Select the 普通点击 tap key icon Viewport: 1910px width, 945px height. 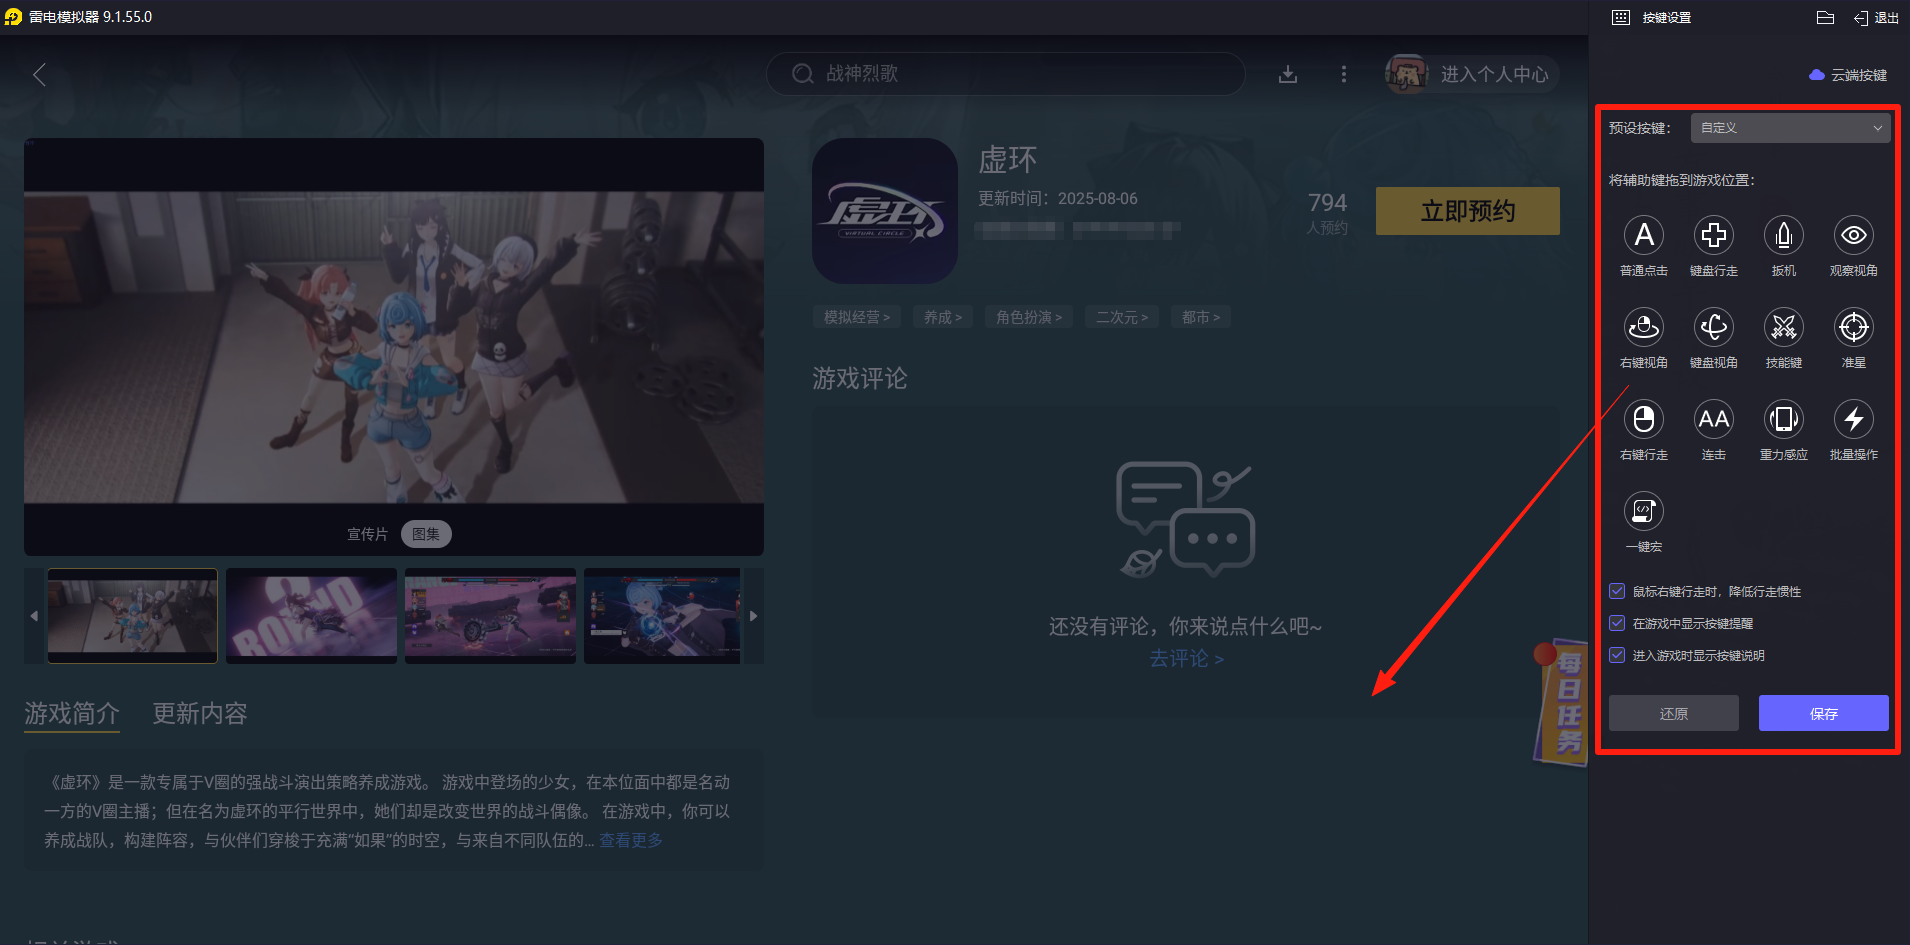[1643, 235]
